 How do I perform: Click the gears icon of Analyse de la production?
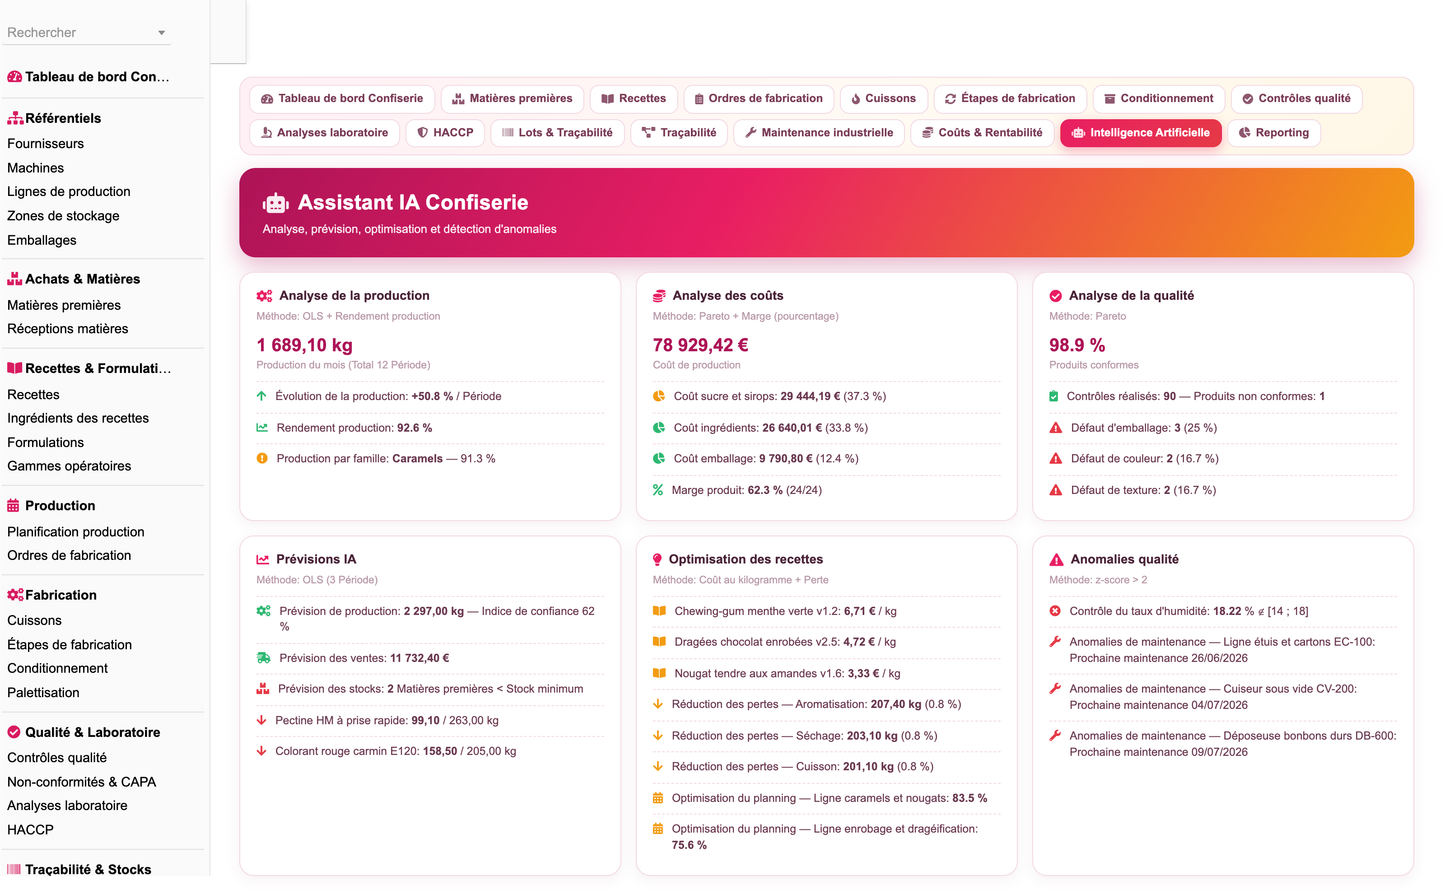tap(264, 296)
